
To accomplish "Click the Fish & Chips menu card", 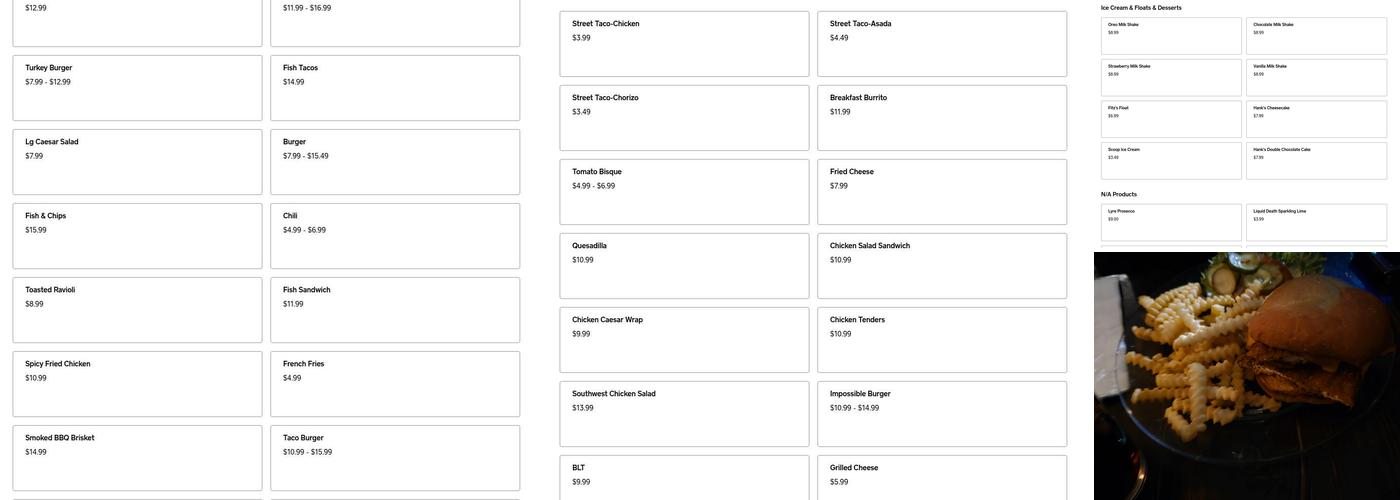I will tap(137, 236).
